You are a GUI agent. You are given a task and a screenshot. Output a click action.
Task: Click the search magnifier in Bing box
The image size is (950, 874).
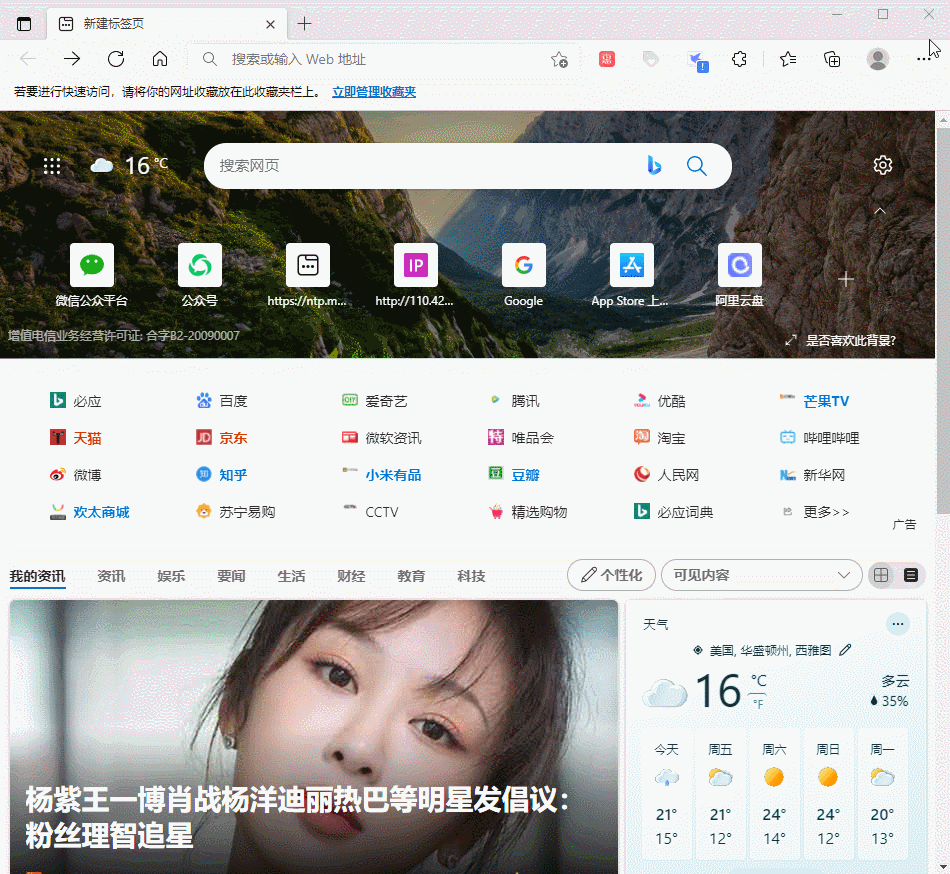[696, 166]
